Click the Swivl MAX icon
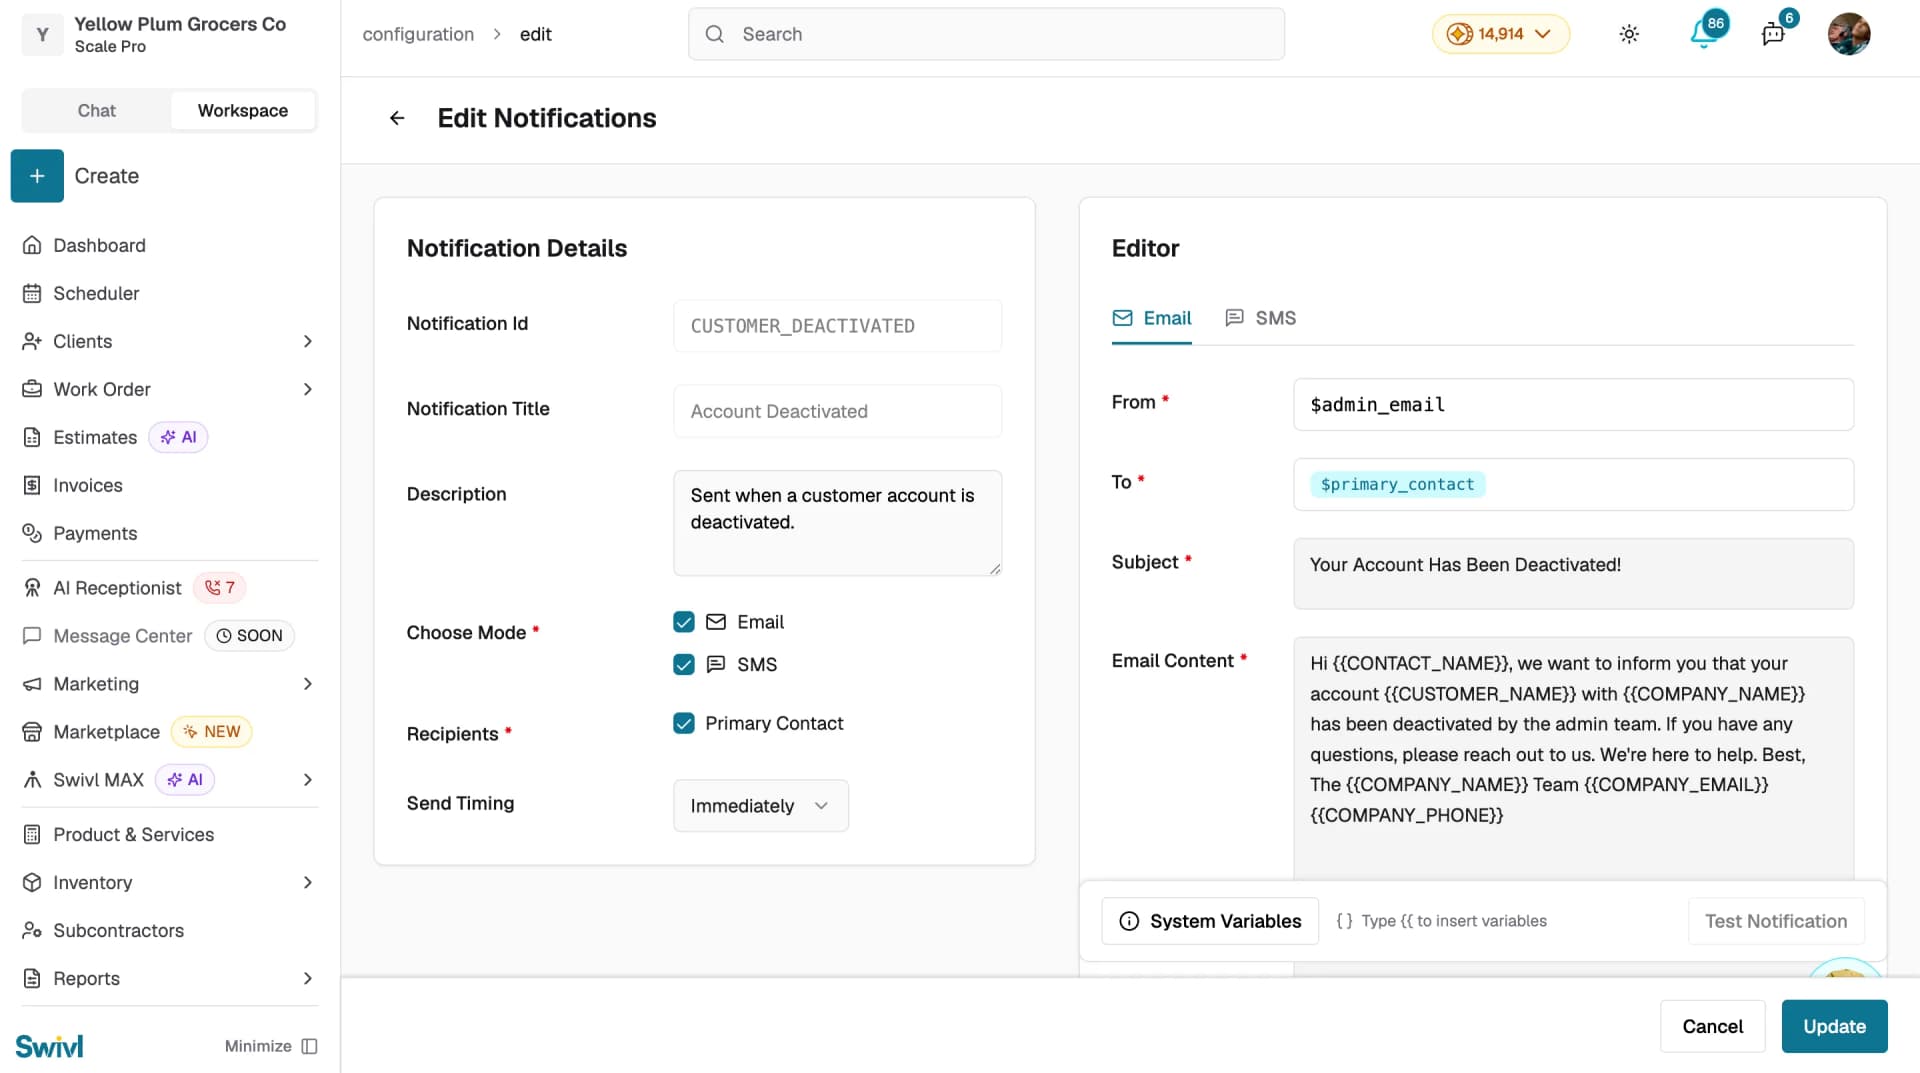Viewport: 1920px width, 1073px height. [x=32, y=780]
